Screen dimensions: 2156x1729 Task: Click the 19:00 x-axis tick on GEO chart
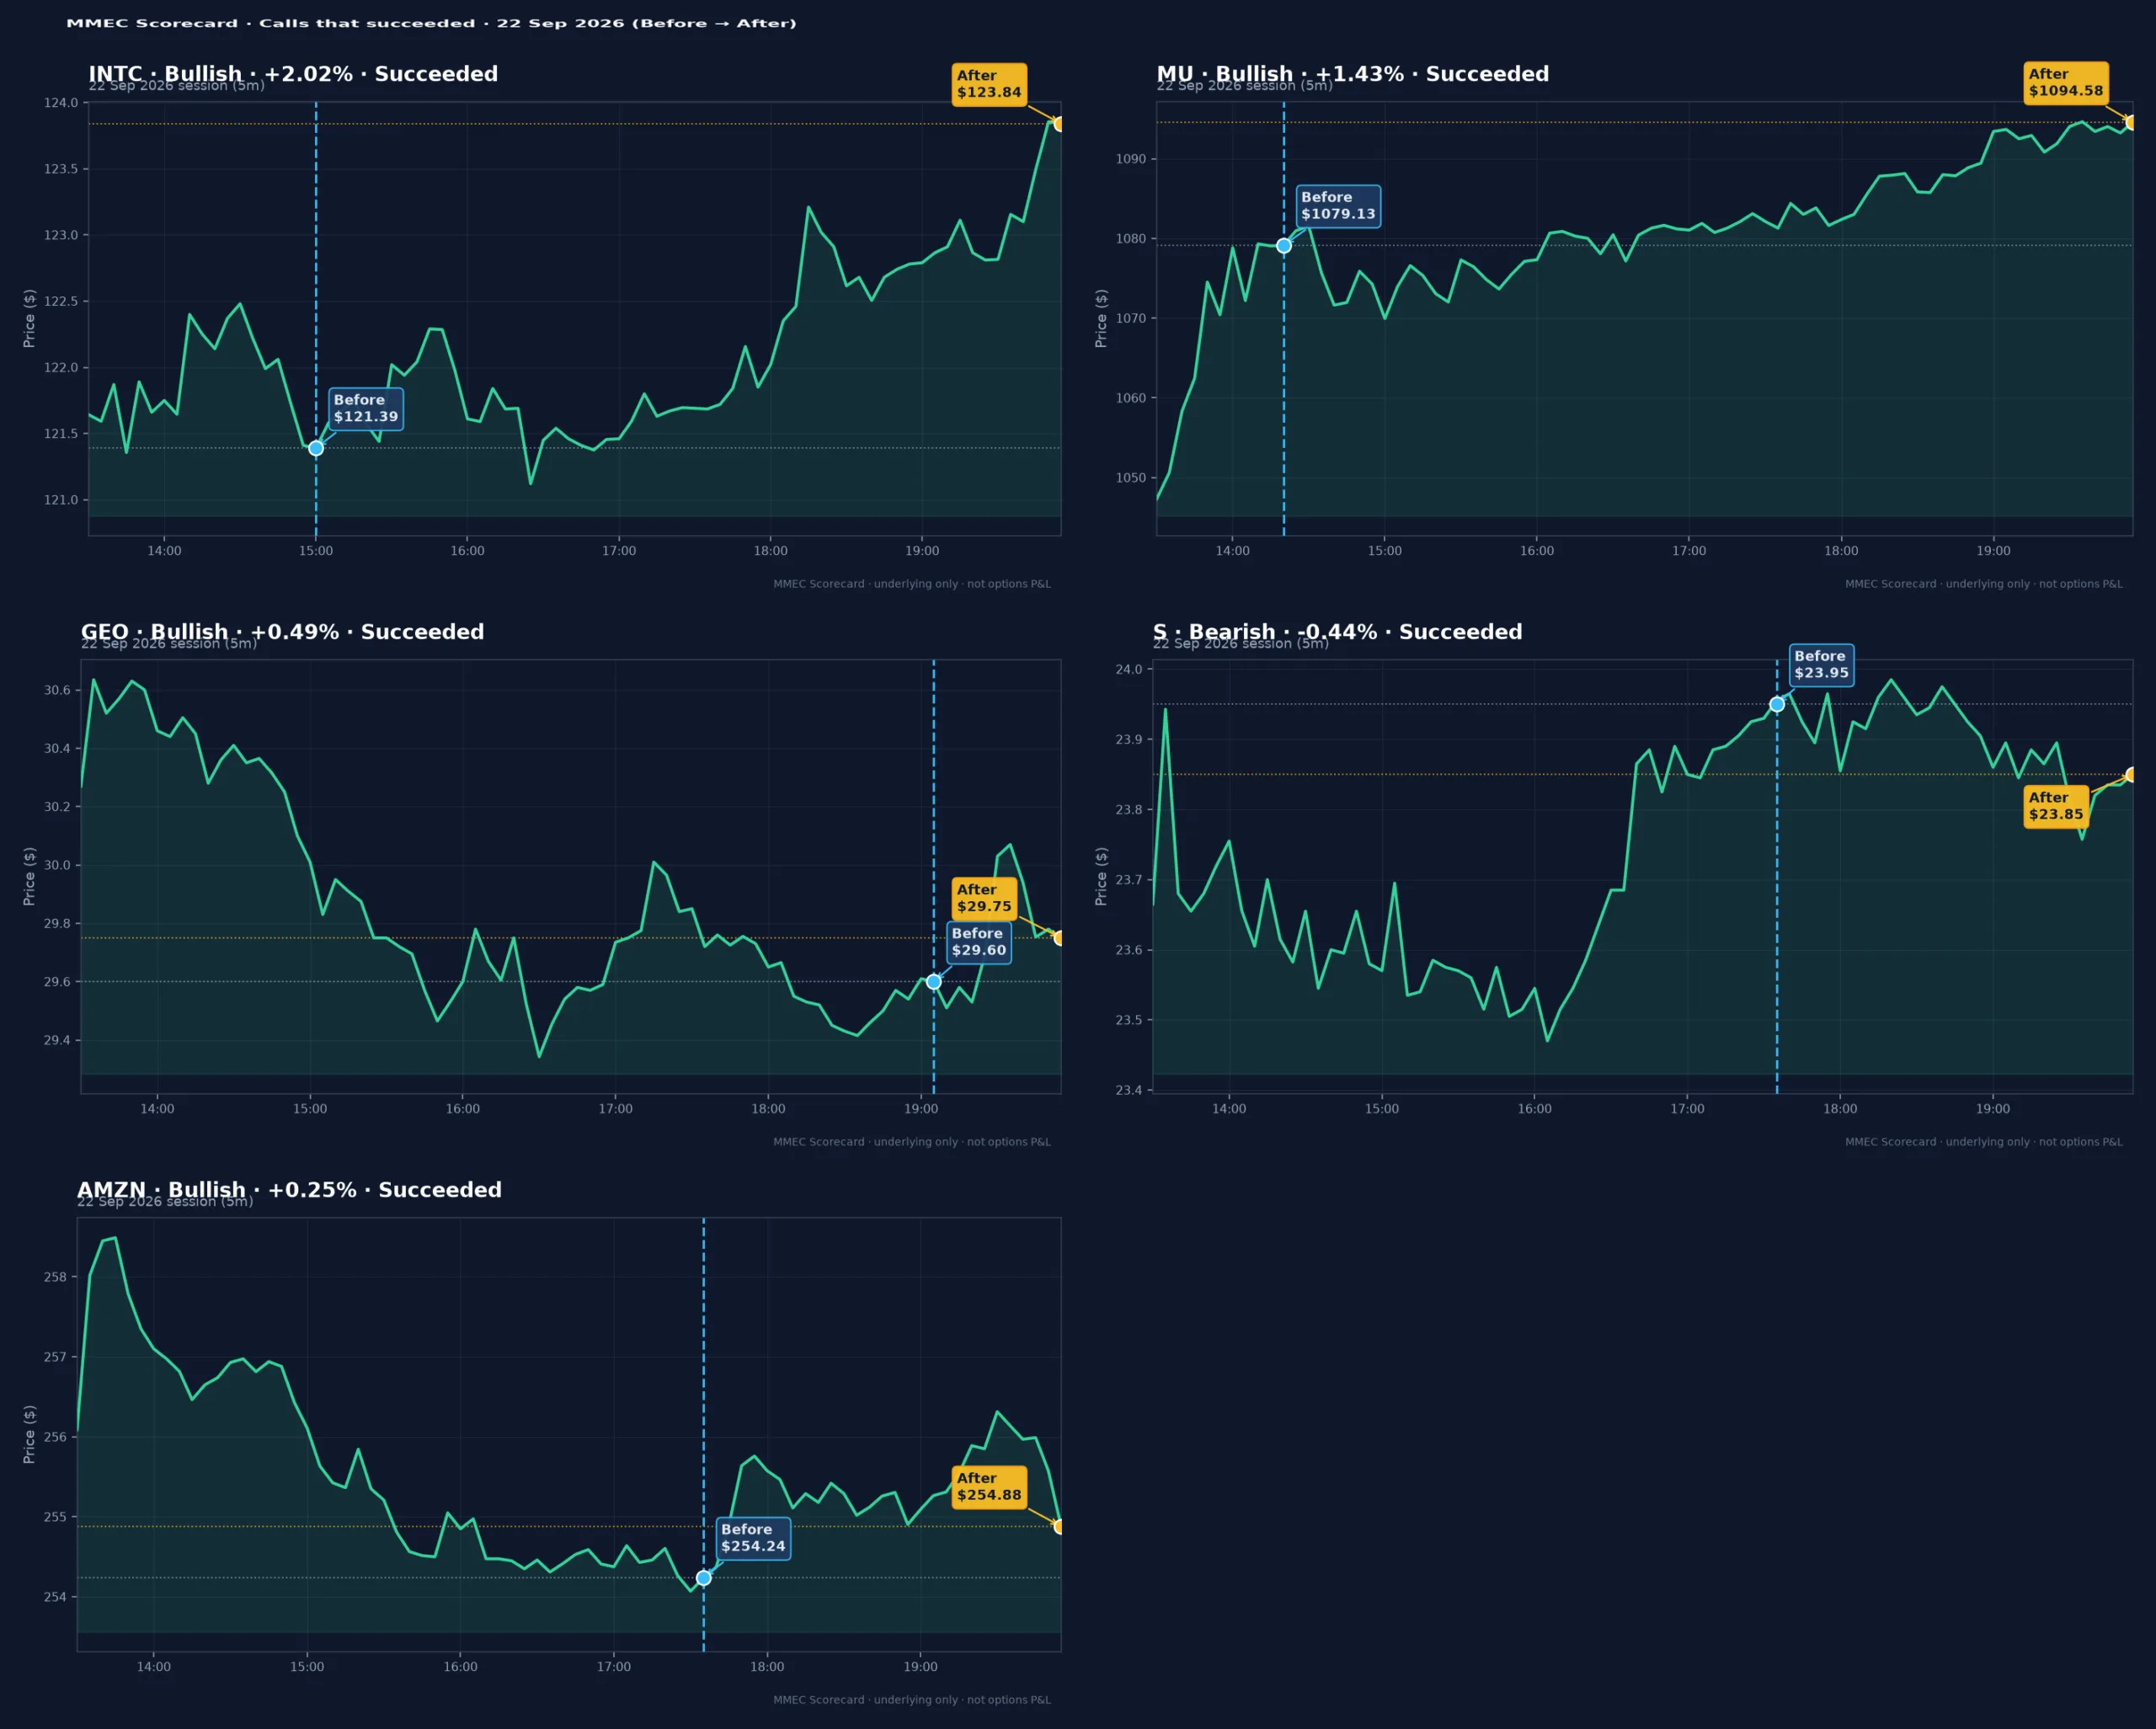point(921,1109)
